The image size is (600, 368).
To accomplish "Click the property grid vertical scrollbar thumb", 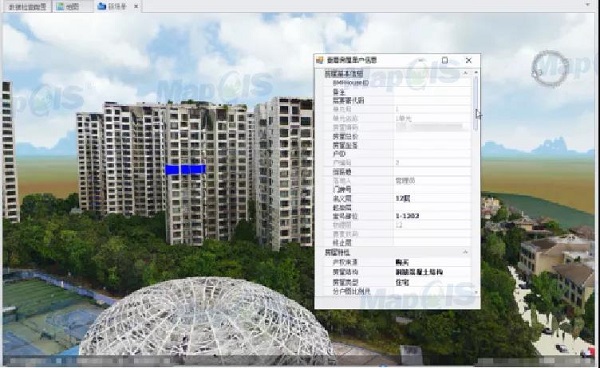I will tap(476, 103).
